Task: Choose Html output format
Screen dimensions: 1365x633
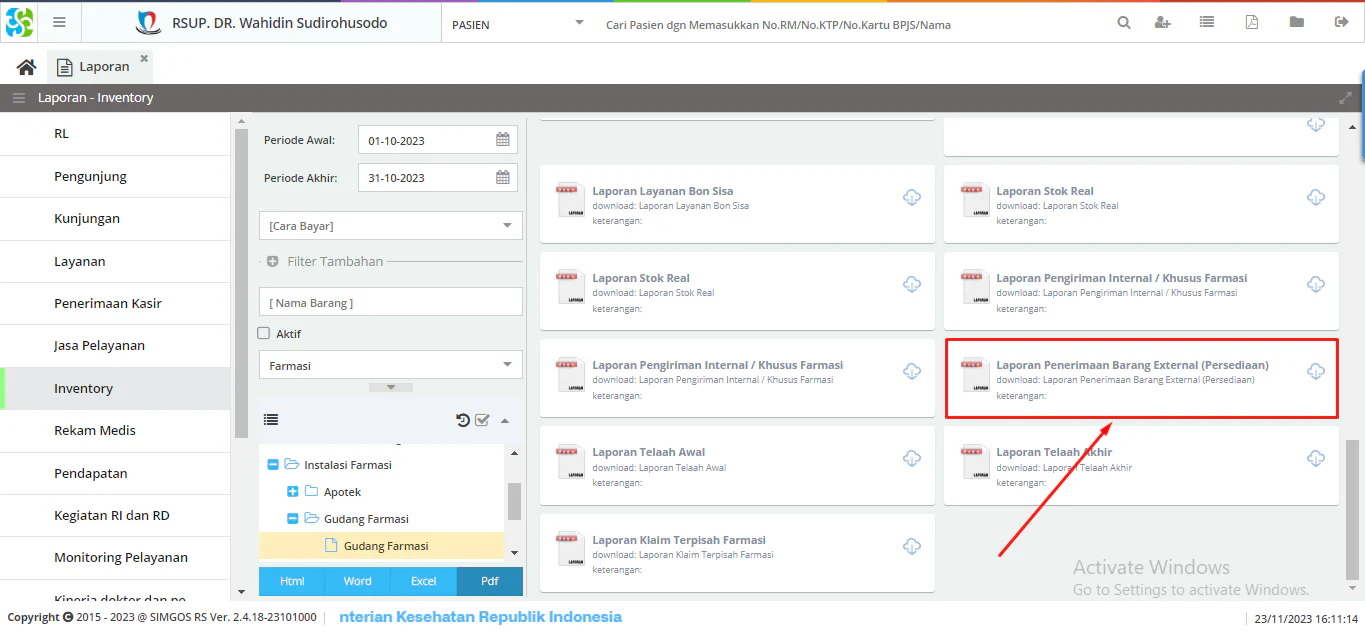Action: 292,581
